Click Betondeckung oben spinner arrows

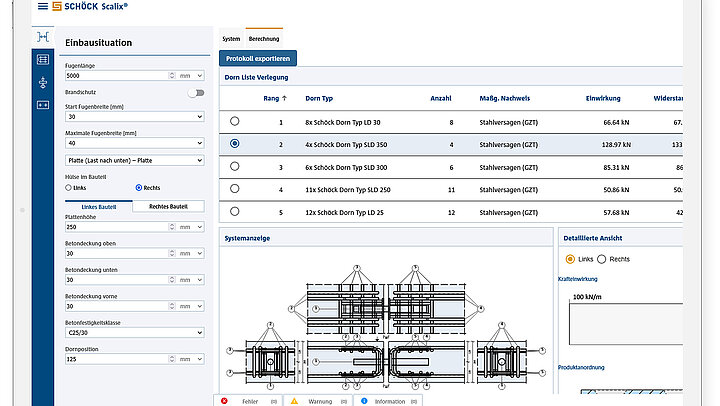click(x=172, y=254)
